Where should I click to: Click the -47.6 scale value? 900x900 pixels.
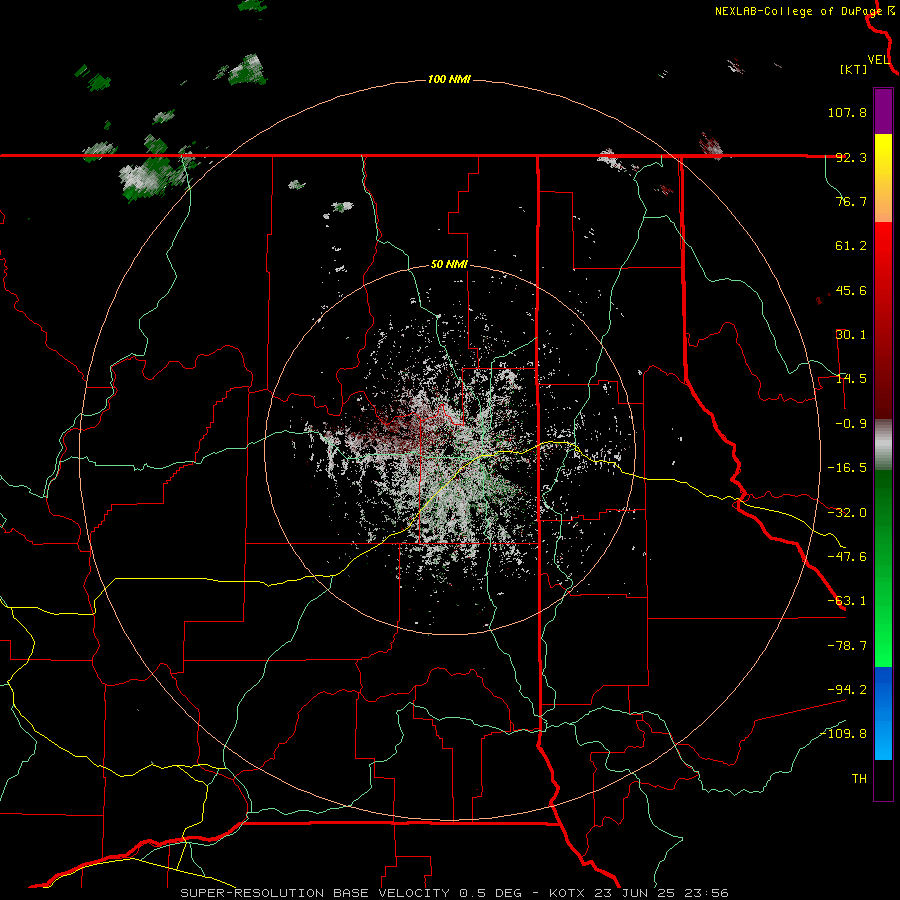coord(847,557)
